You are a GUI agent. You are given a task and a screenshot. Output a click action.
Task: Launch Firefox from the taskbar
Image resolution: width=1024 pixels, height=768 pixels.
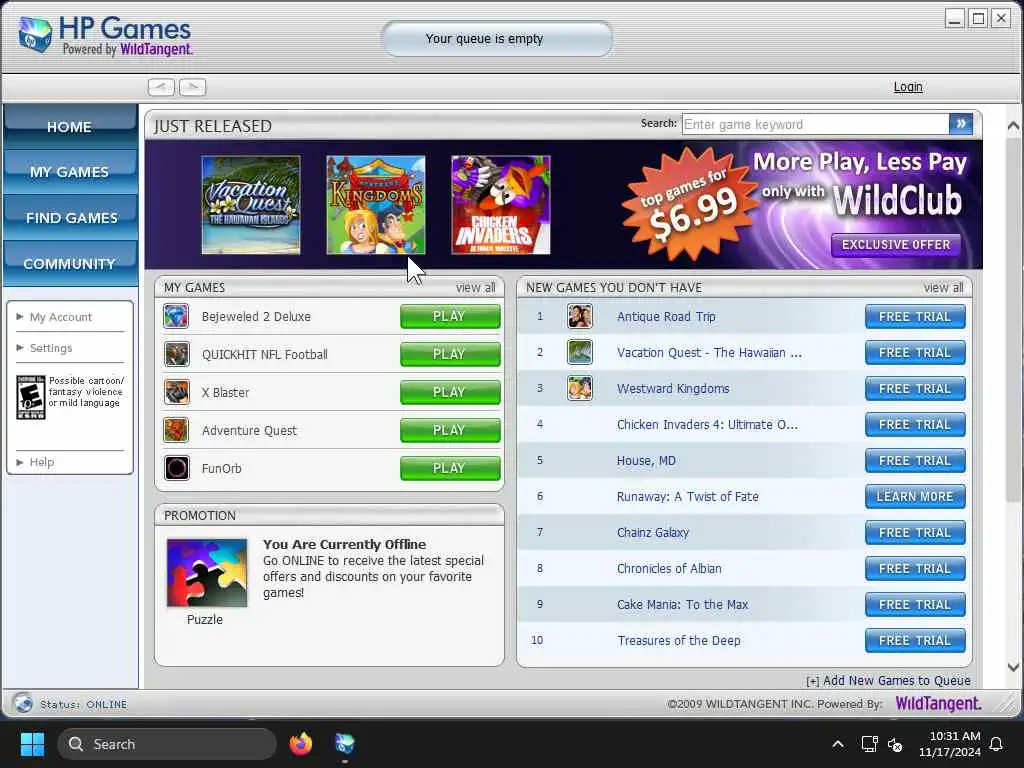point(301,744)
